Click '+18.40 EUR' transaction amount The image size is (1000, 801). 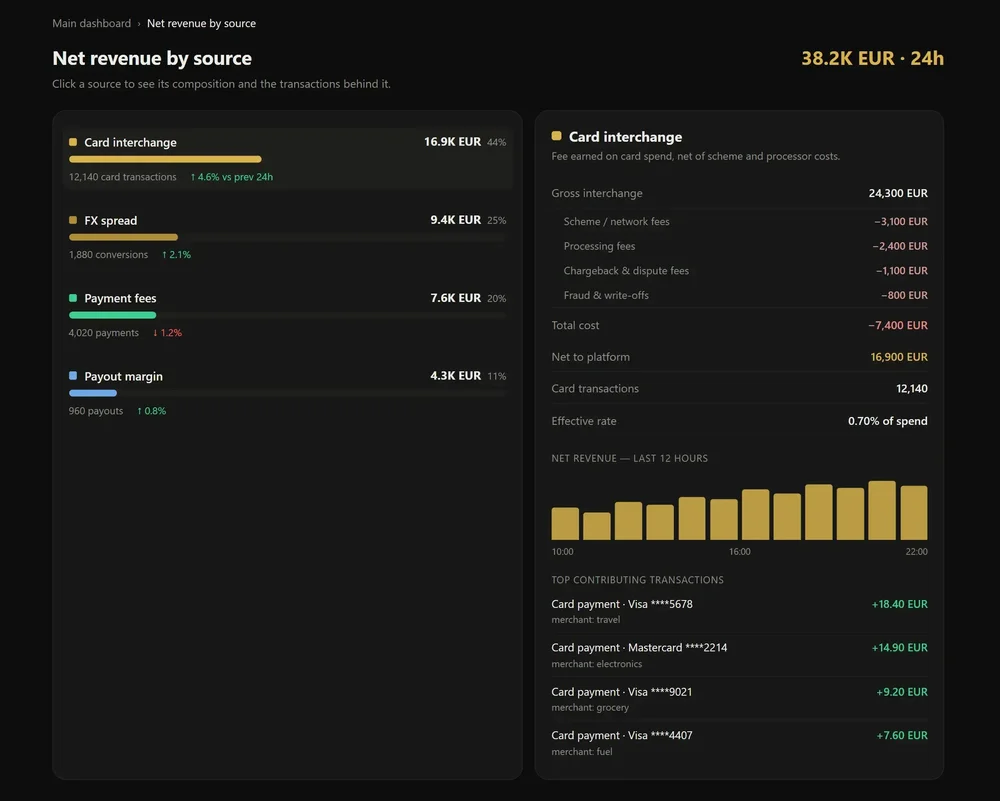tap(900, 604)
